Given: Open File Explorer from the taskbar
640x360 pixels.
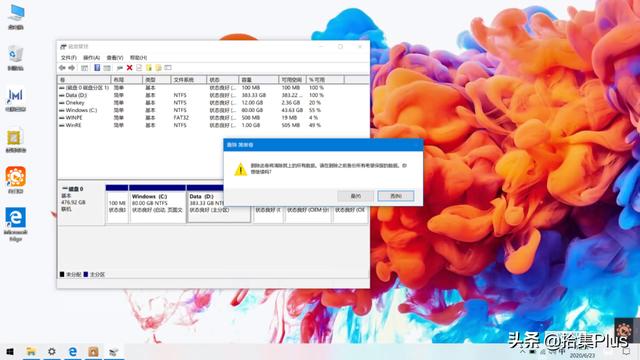Looking at the screenshot, I should 31,351.
